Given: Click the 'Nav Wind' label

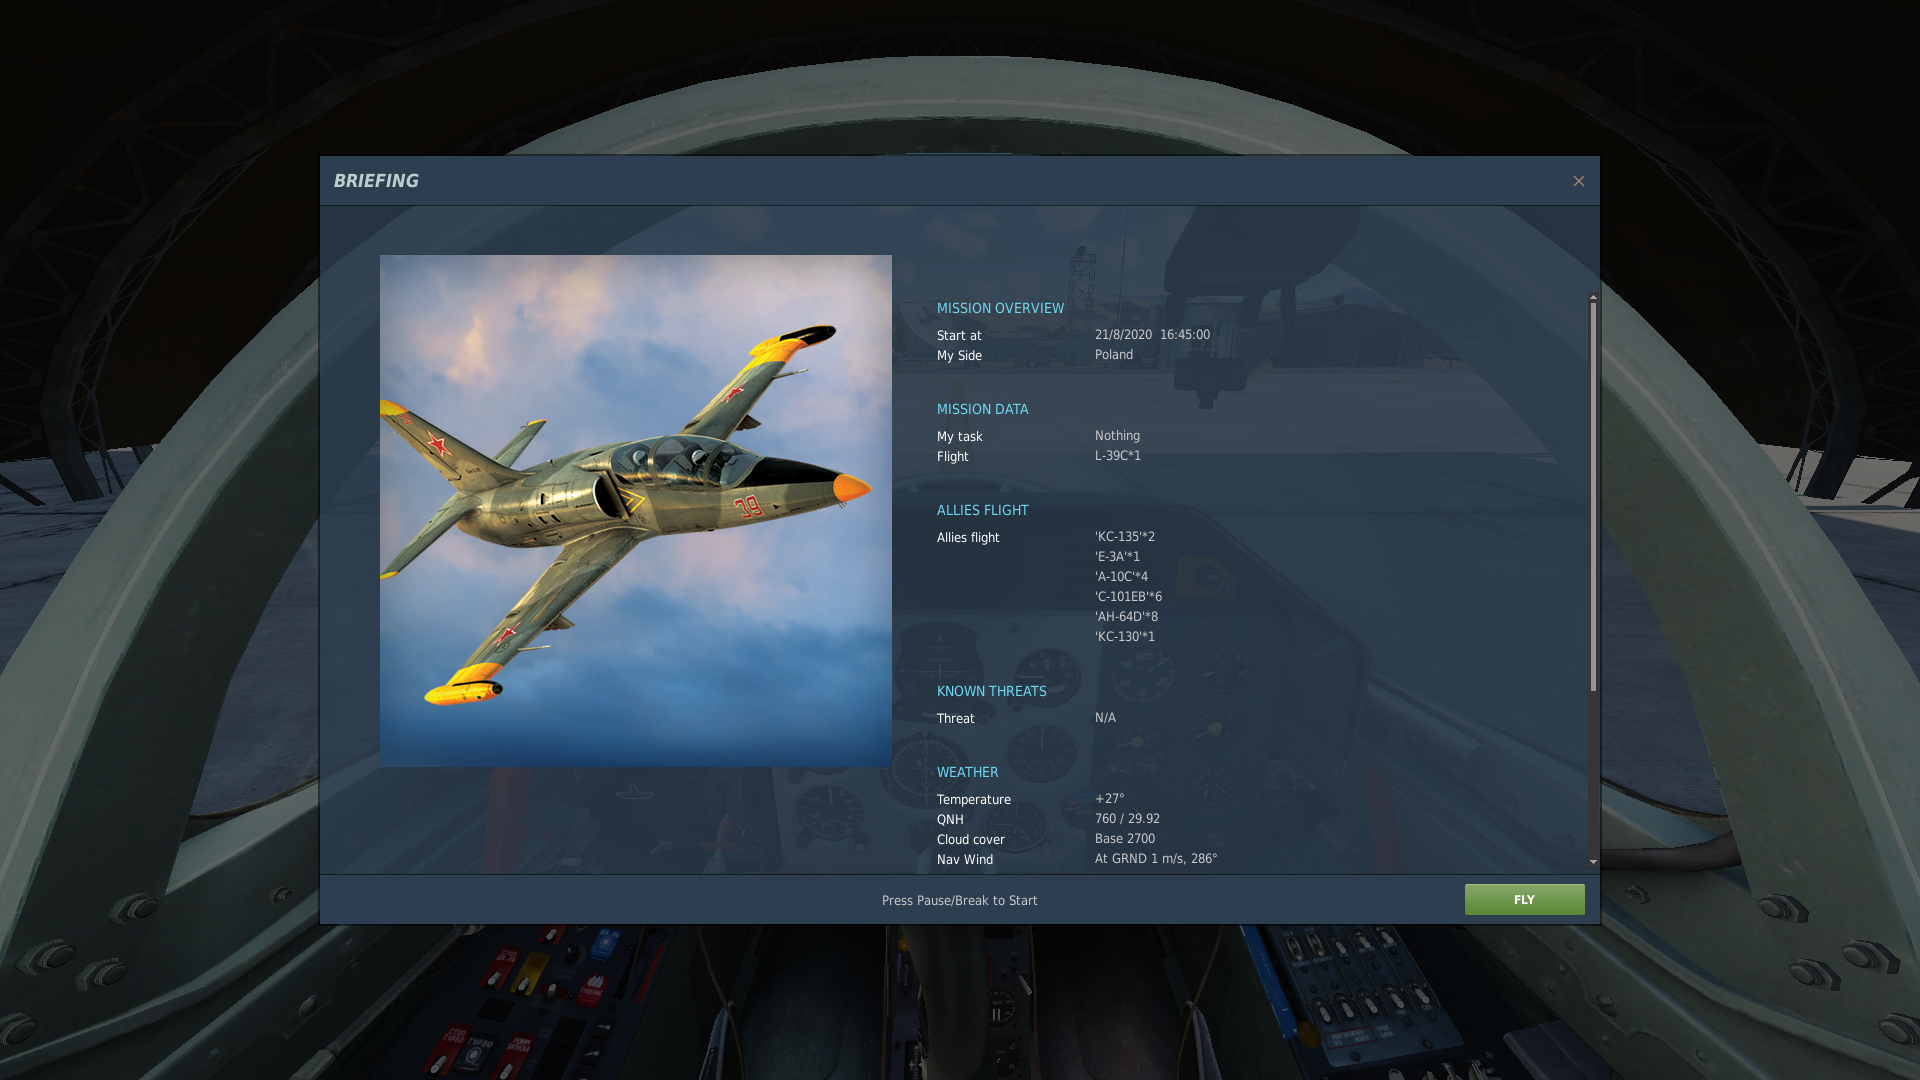Looking at the screenshot, I should [965, 860].
